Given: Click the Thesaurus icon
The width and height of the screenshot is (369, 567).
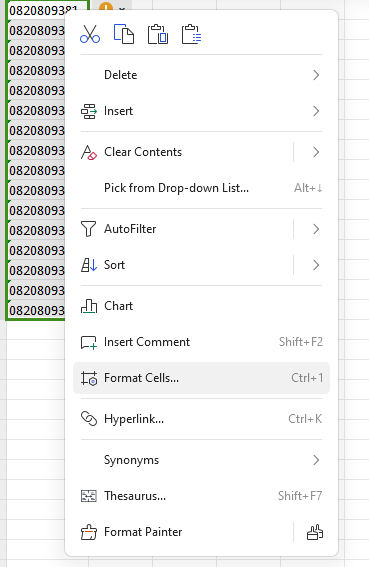Looking at the screenshot, I should (x=89, y=496).
